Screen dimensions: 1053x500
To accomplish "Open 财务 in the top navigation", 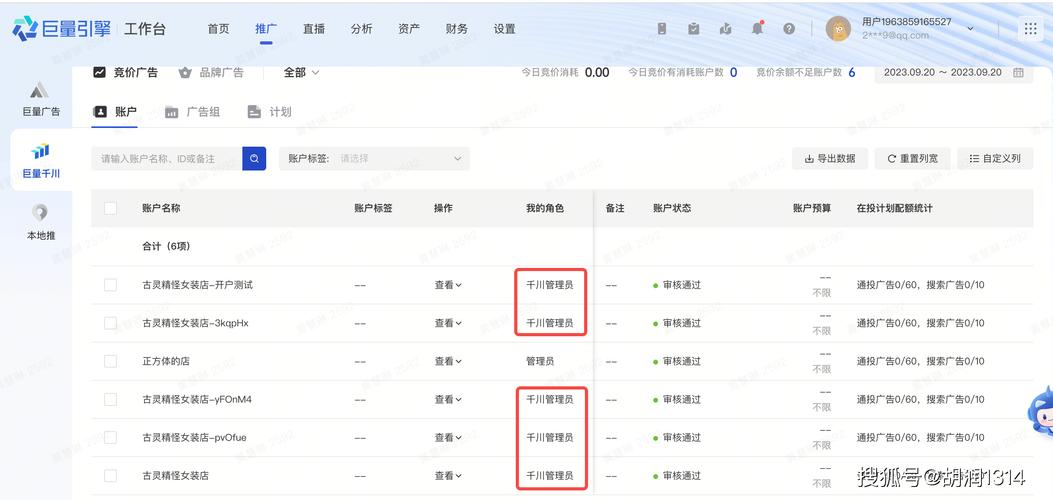I will tap(457, 29).
